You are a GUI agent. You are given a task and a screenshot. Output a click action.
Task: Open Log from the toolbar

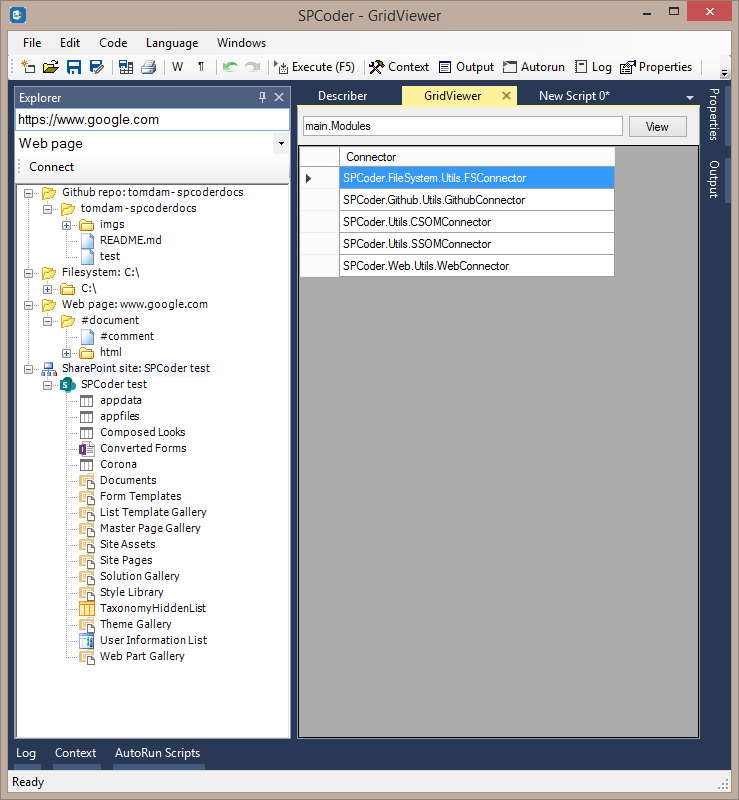pos(593,67)
